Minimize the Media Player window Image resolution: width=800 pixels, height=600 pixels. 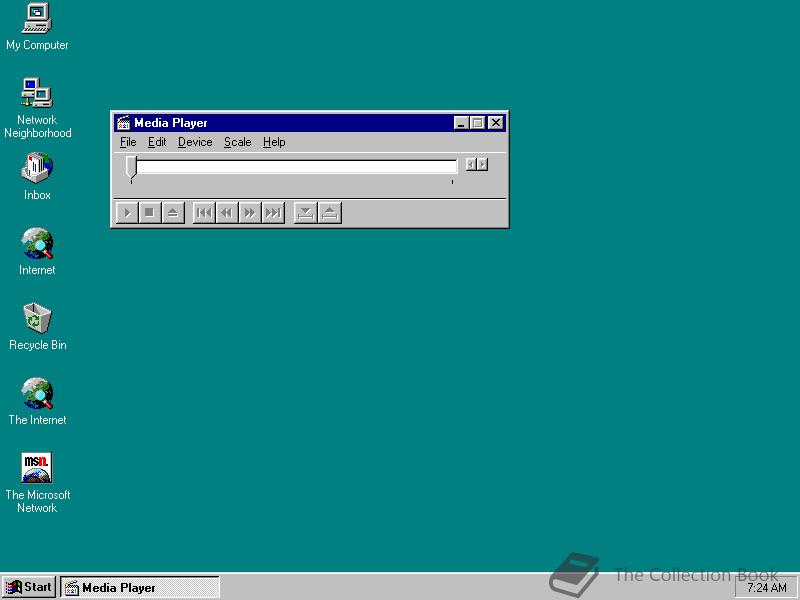461,123
